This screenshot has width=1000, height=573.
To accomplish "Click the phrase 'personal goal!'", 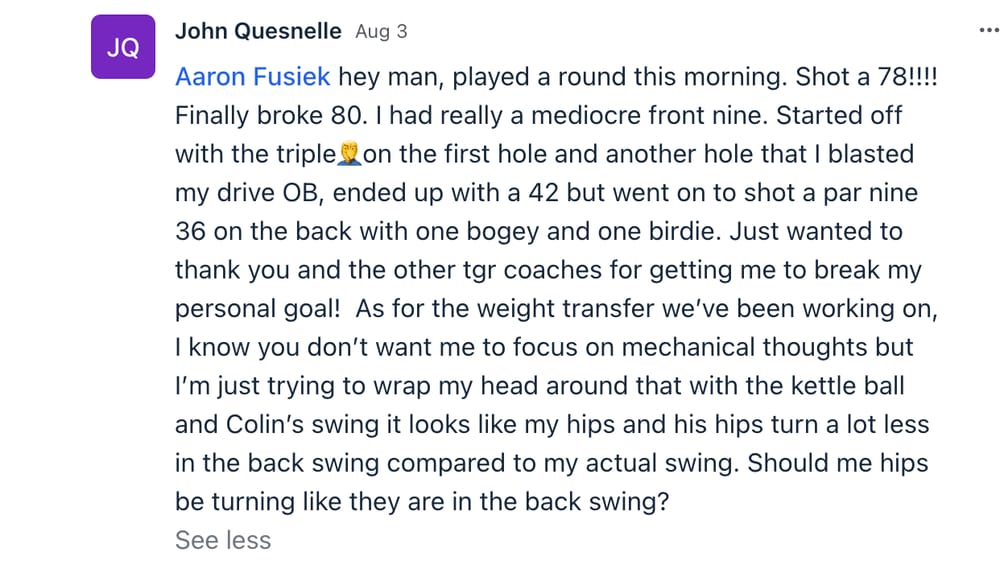I will pyautogui.click(x=258, y=309).
